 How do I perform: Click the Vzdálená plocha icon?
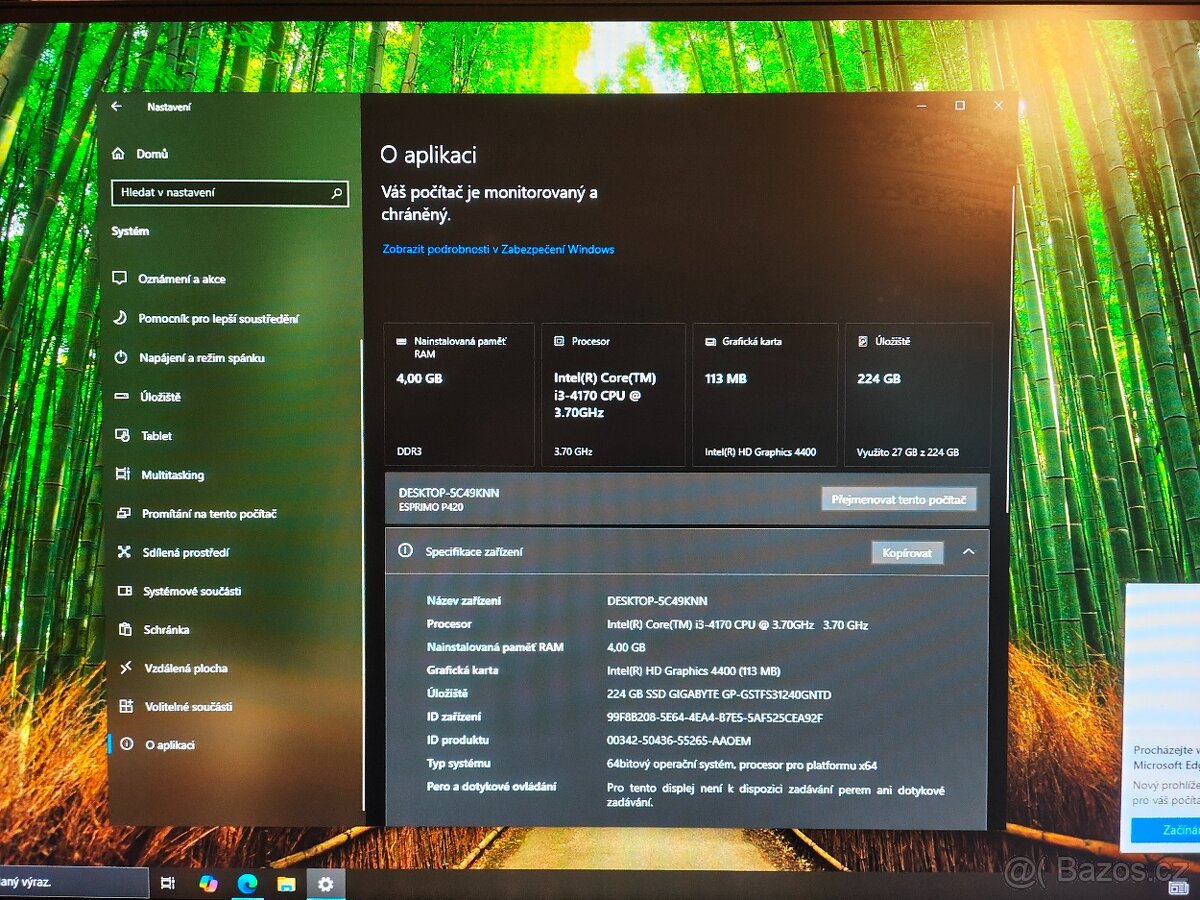coord(122,668)
